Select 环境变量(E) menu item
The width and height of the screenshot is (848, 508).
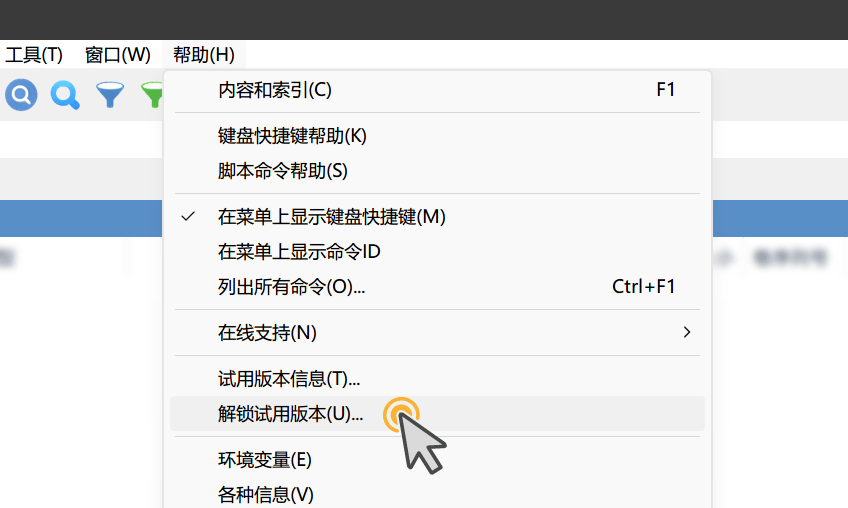pos(437,460)
